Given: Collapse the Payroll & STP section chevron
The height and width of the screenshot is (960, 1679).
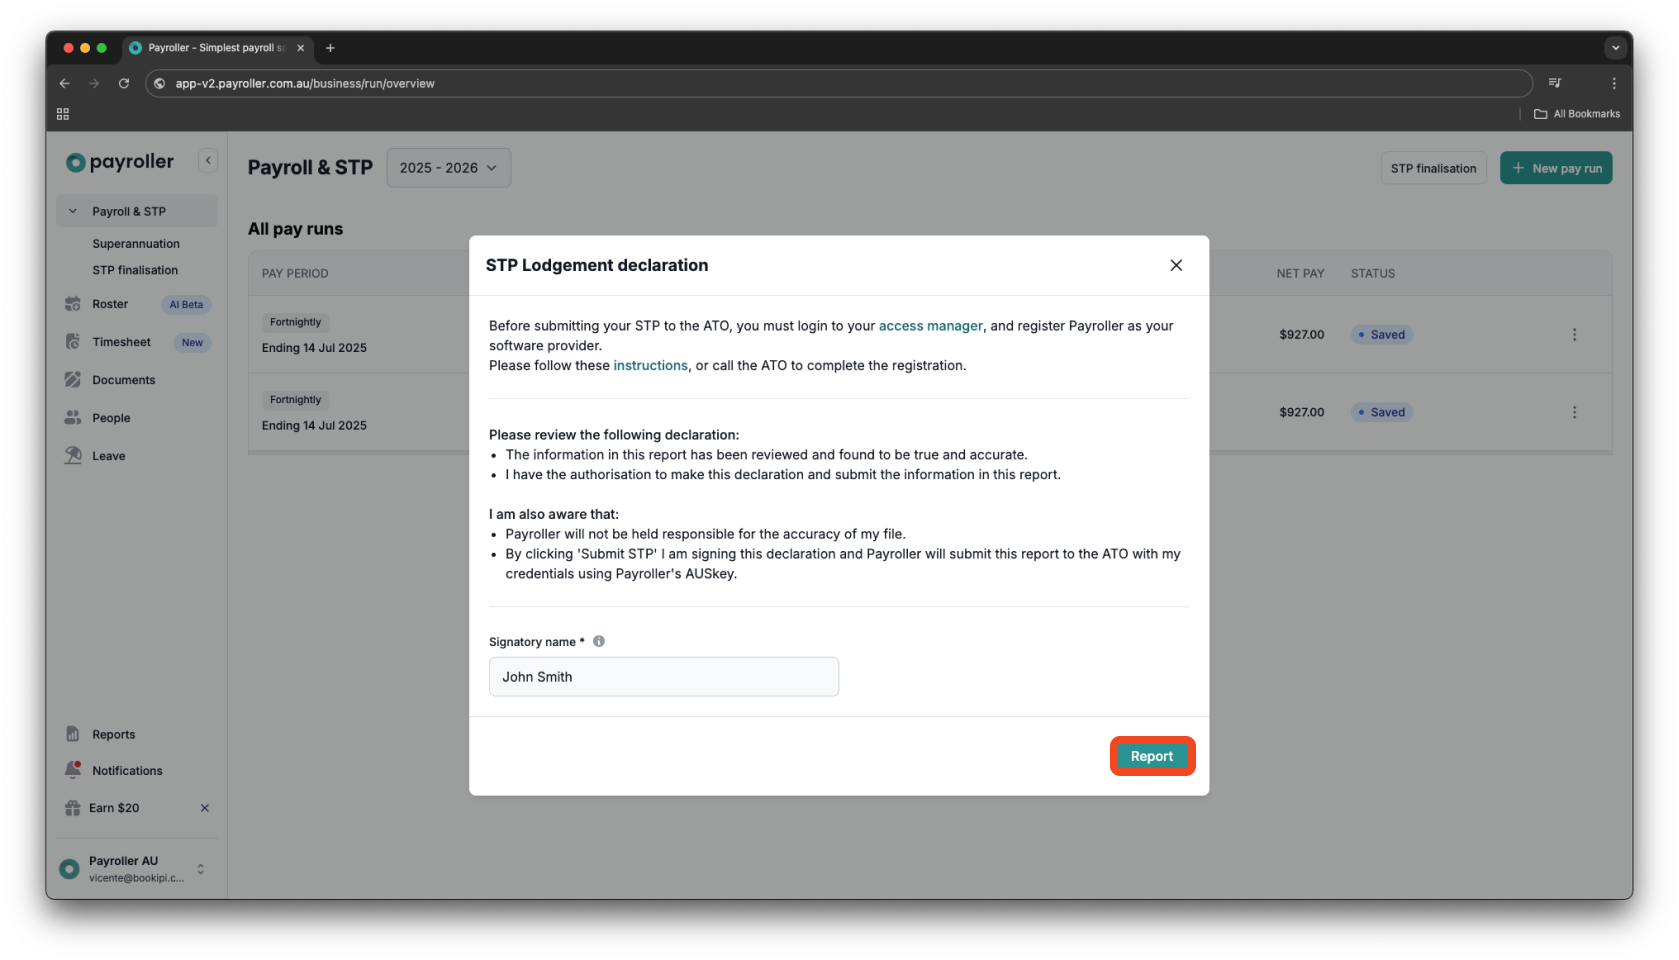Looking at the screenshot, I should click(x=71, y=211).
